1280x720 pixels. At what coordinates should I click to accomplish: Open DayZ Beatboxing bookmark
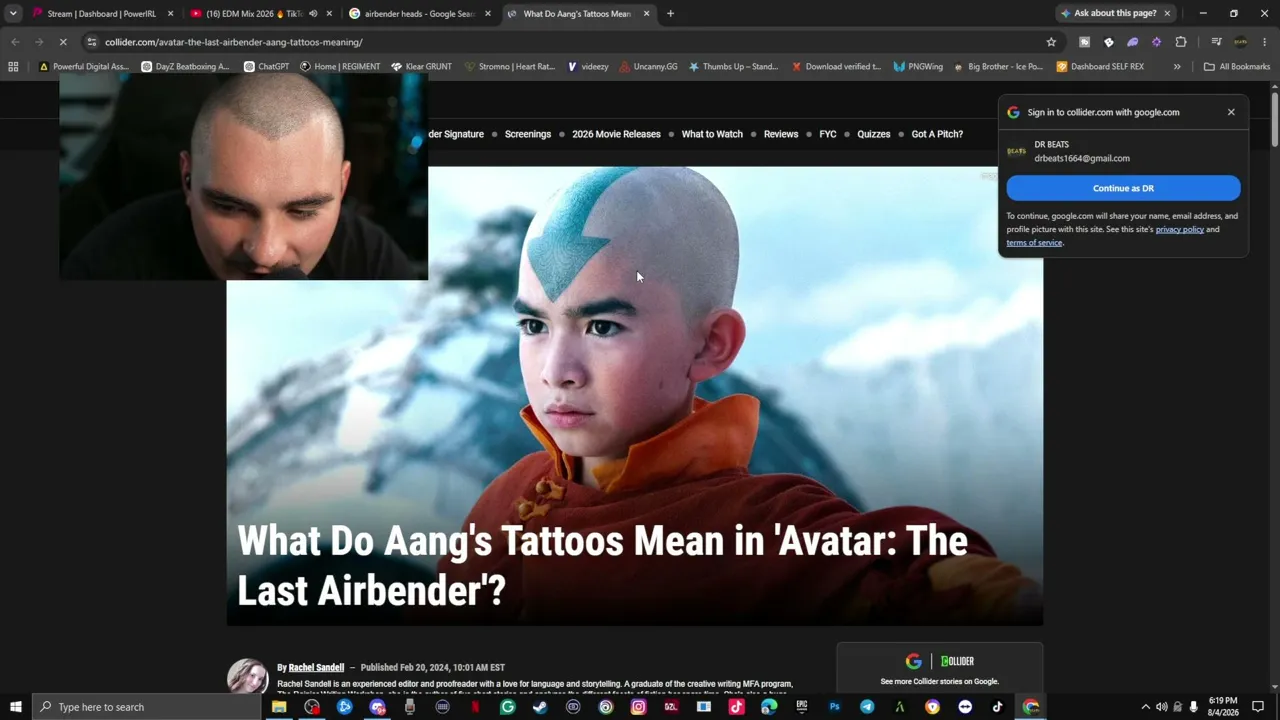coord(185,67)
